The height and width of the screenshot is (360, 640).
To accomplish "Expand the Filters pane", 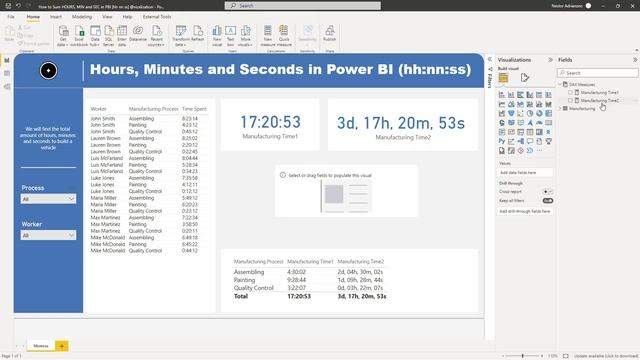I will pos(490,59).
